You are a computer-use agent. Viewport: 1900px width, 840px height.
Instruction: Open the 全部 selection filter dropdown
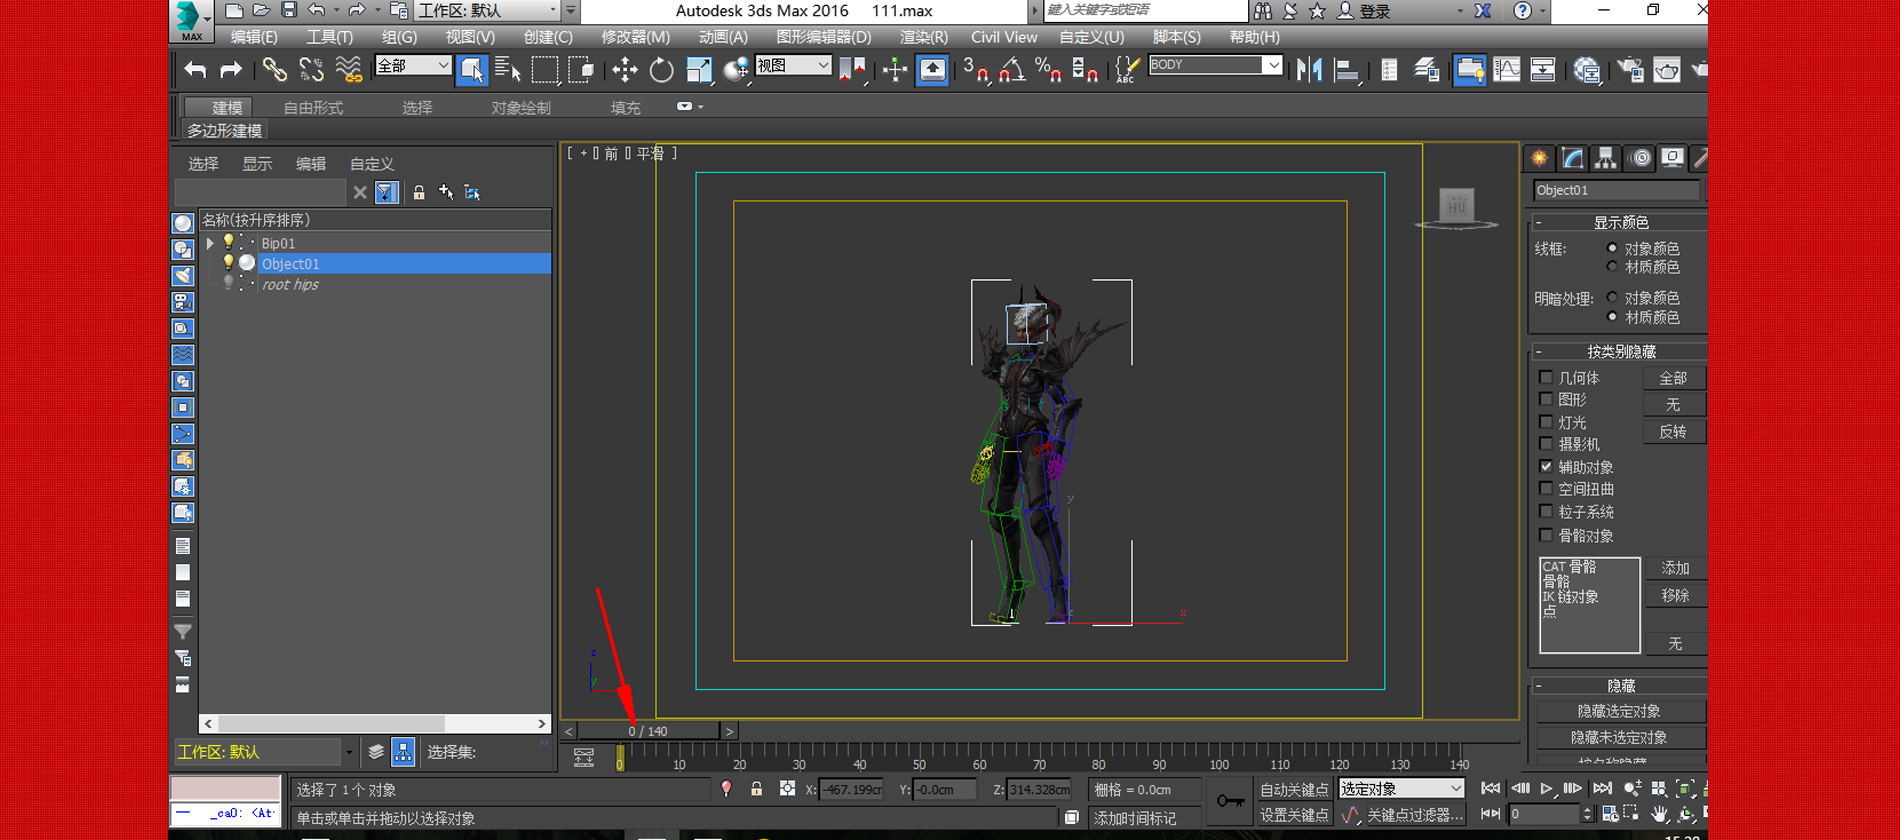tap(413, 66)
